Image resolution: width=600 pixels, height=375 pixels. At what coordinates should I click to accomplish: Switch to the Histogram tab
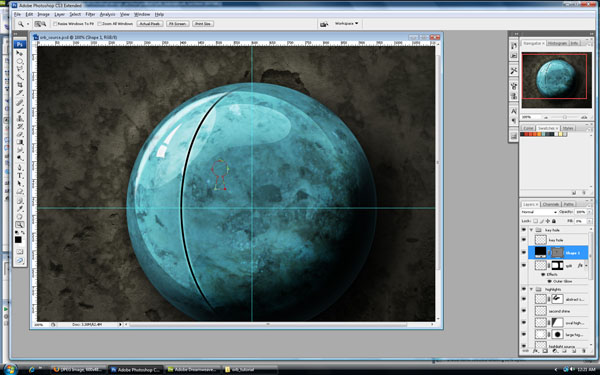coord(557,43)
